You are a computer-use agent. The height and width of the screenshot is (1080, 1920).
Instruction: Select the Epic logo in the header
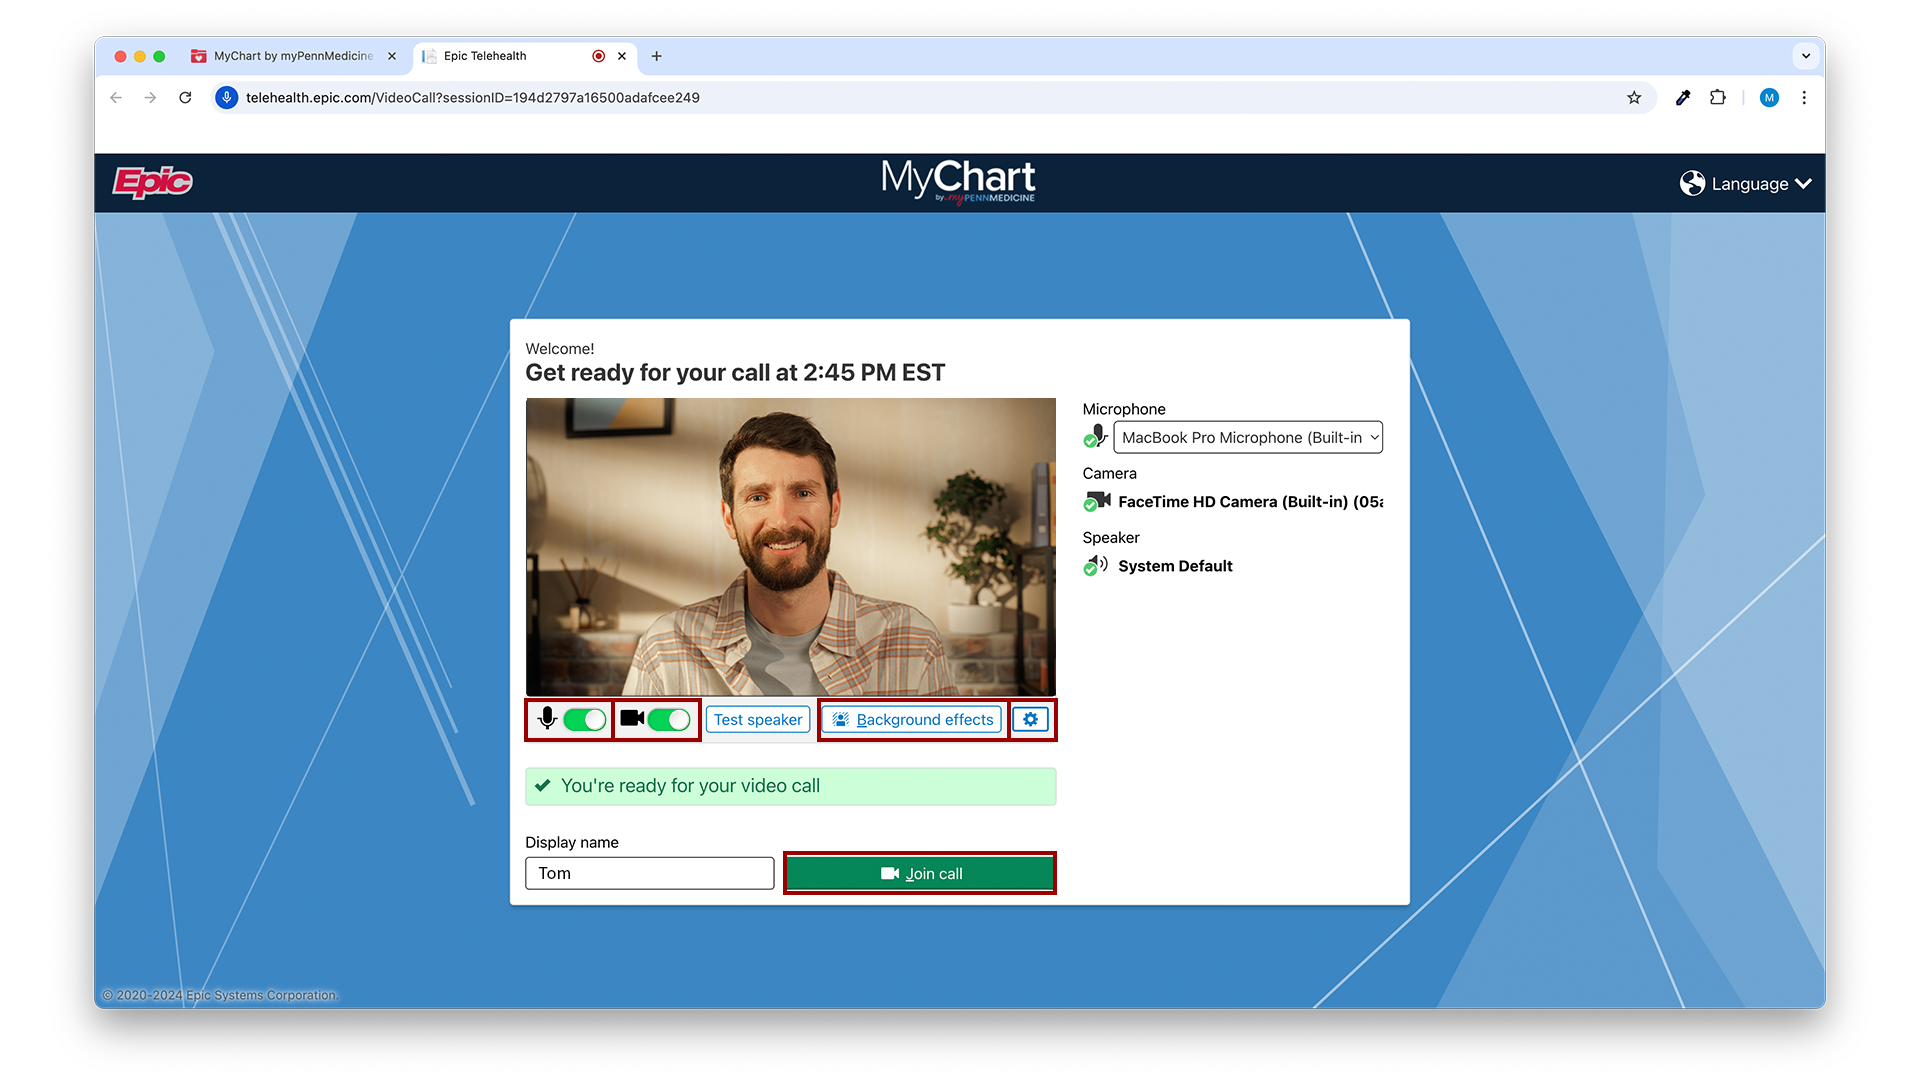(152, 182)
